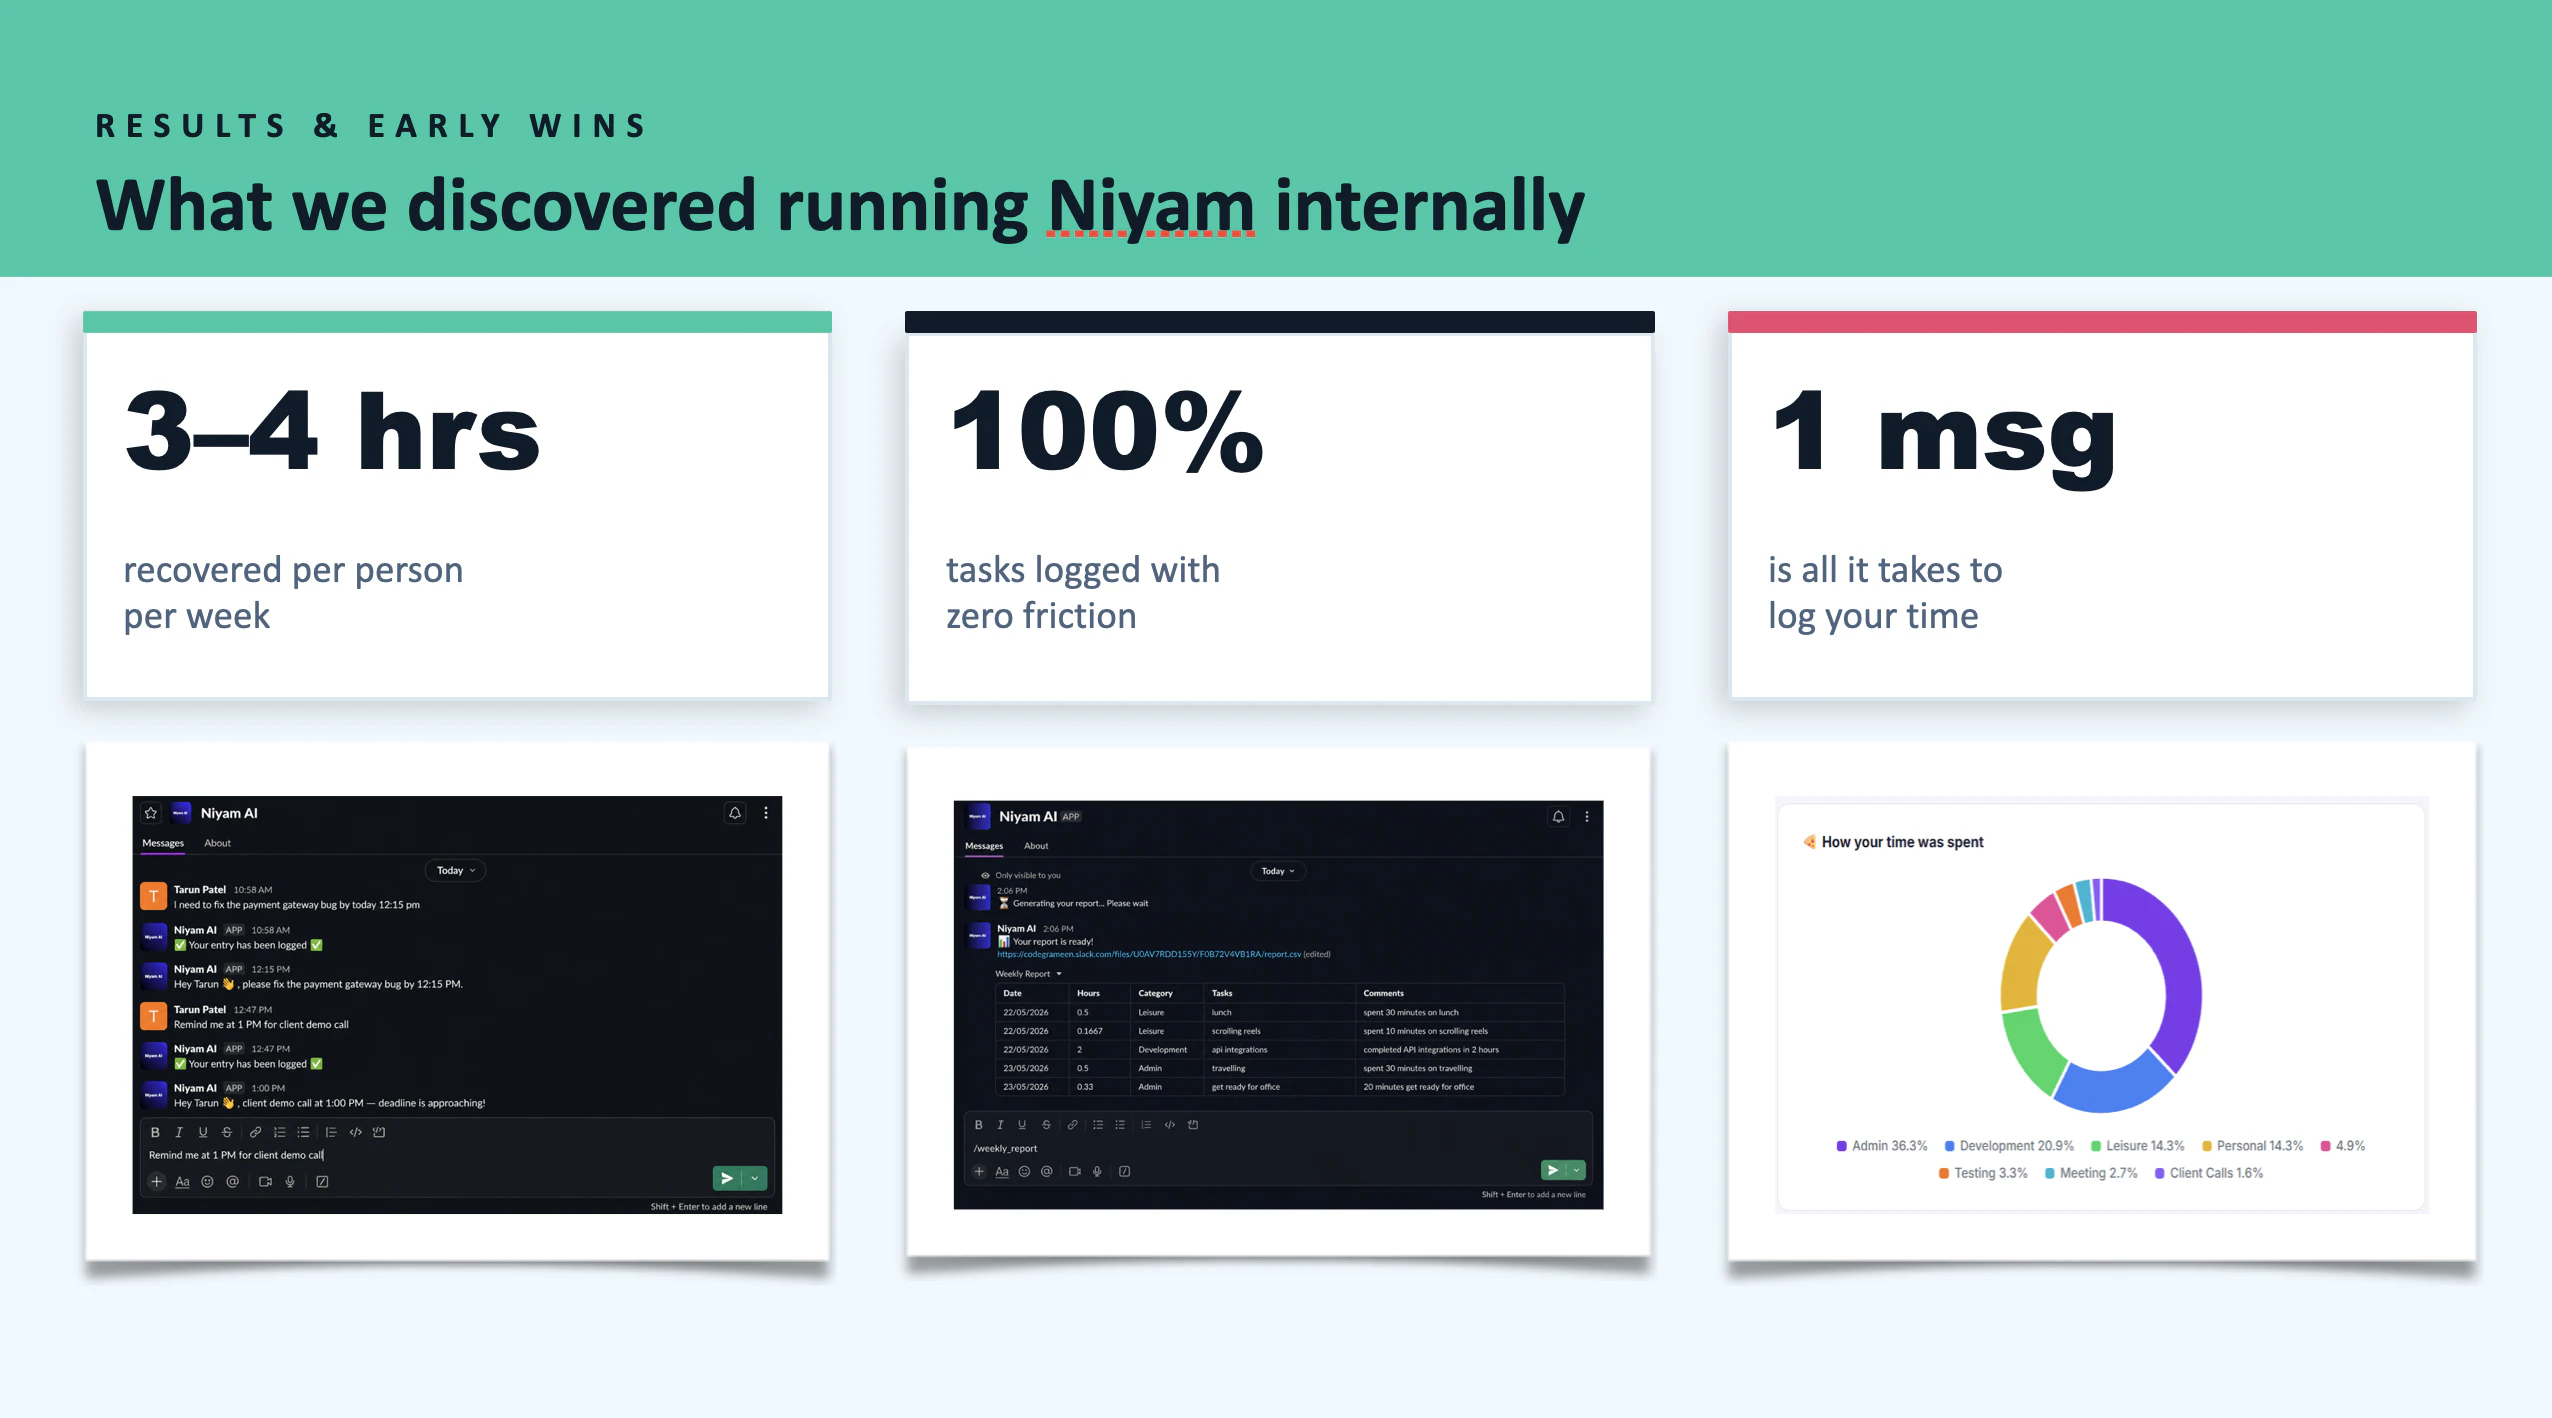This screenshot has height=1418, width=2552.
Task: Click the Tarun Patel avatar at 10:58 AM
Action: 153,896
